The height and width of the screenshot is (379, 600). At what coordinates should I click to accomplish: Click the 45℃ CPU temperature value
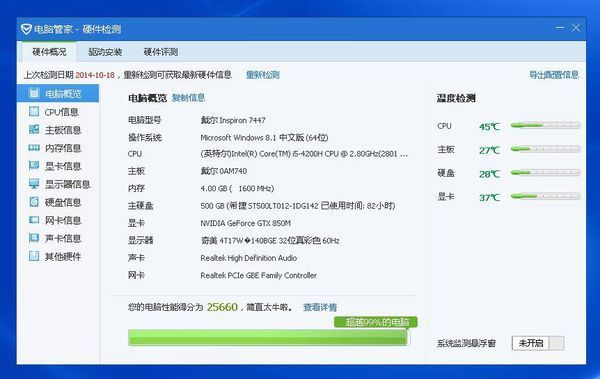(x=489, y=126)
